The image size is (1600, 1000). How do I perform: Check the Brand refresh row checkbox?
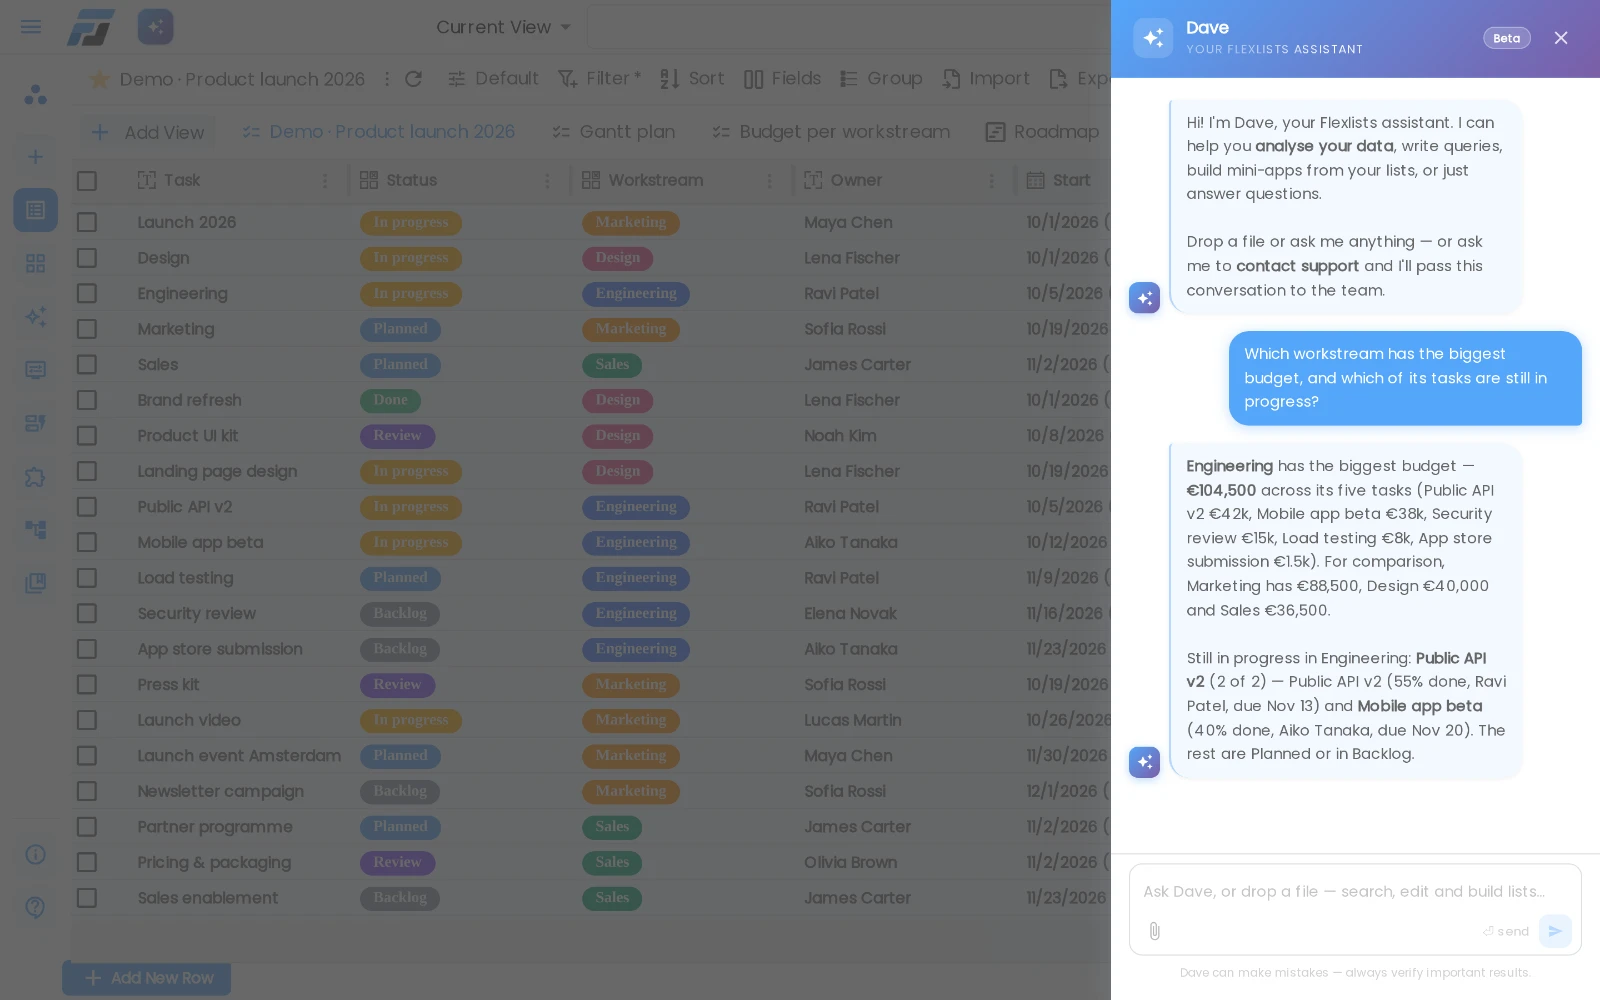(x=87, y=400)
